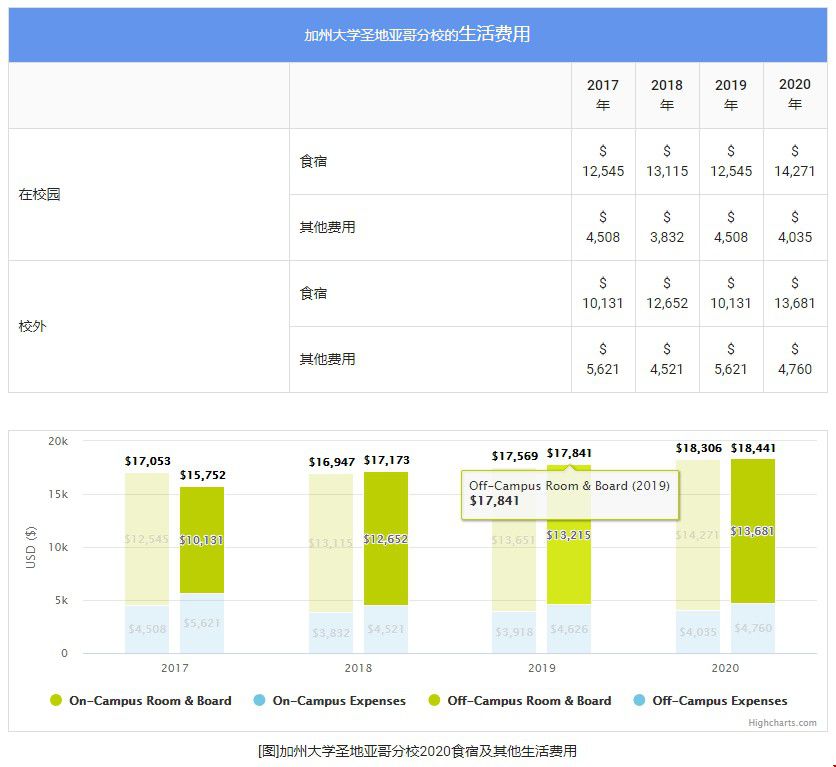Toggle the On-Campus Room & Board legend label
This screenshot has height=767, width=836.
(150, 701)
